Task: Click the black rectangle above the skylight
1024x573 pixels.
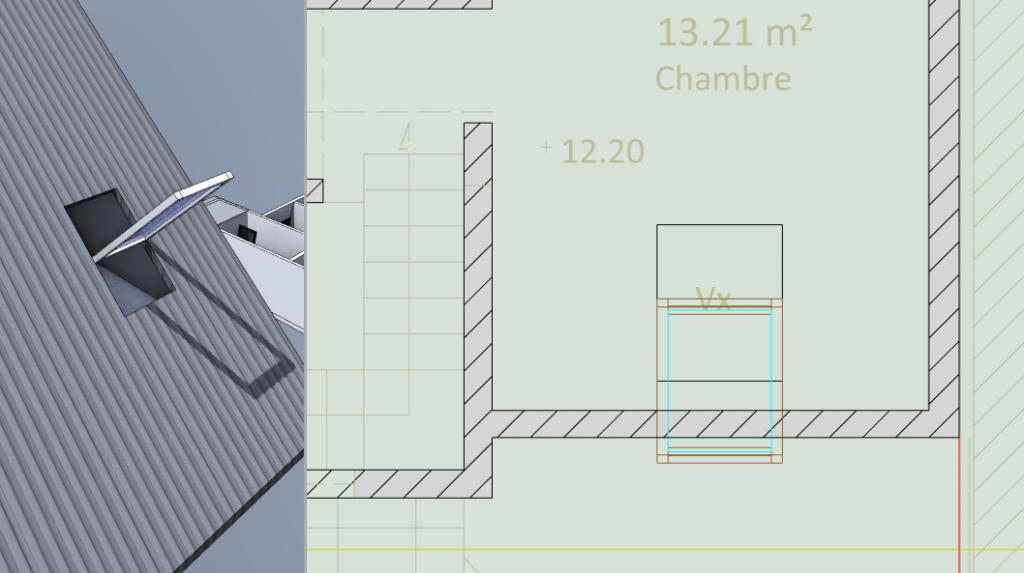Action: click(720, 261)
